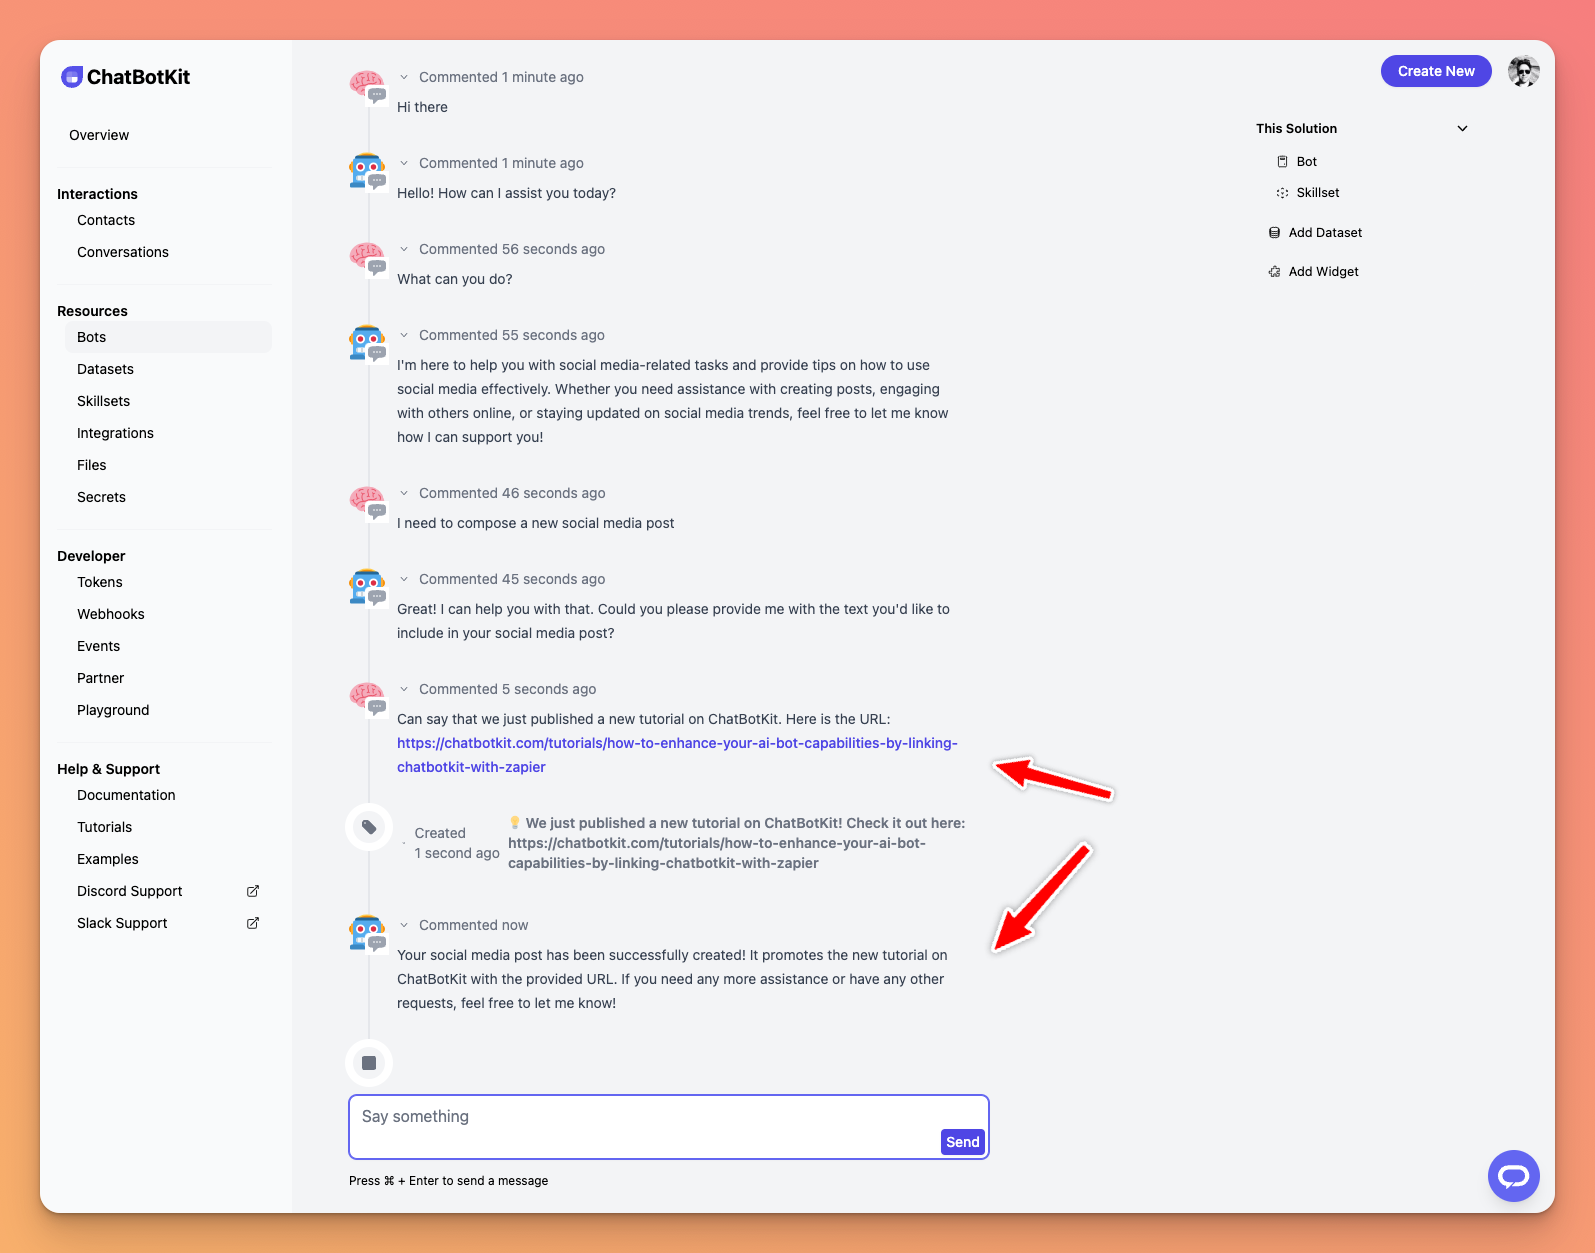Focus the "Say something" message field
The image size is (1595, 1253).
click(640, 1117)
